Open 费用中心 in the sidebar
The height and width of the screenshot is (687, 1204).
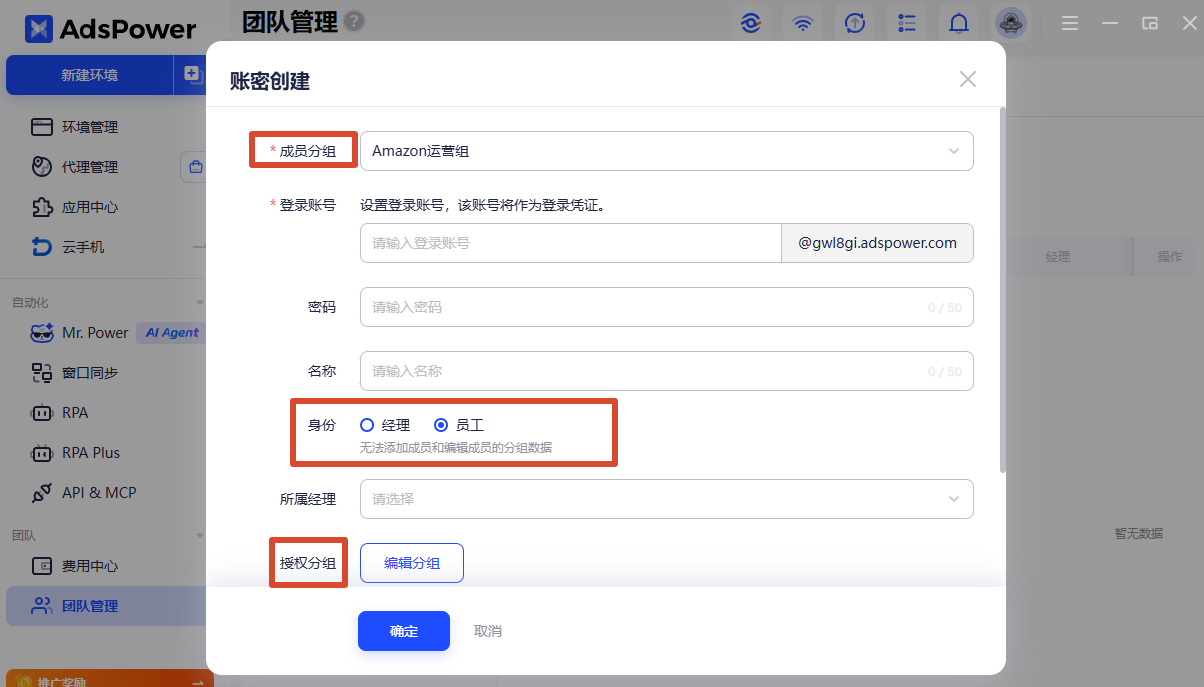90,566
